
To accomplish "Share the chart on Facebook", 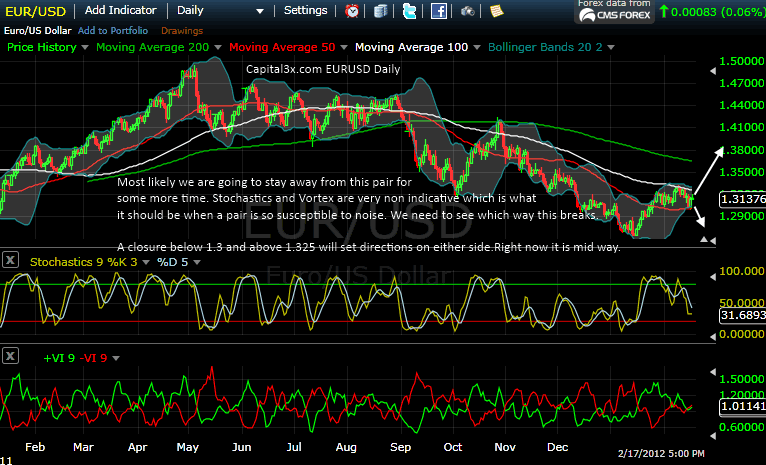I will tap(438, 11).
